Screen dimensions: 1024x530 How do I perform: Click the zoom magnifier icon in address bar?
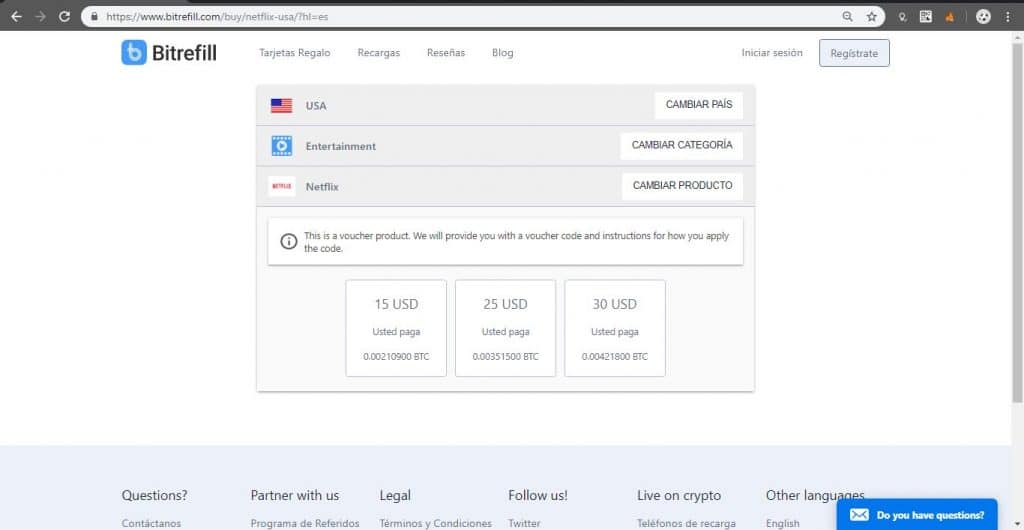[x=848, y=17]
